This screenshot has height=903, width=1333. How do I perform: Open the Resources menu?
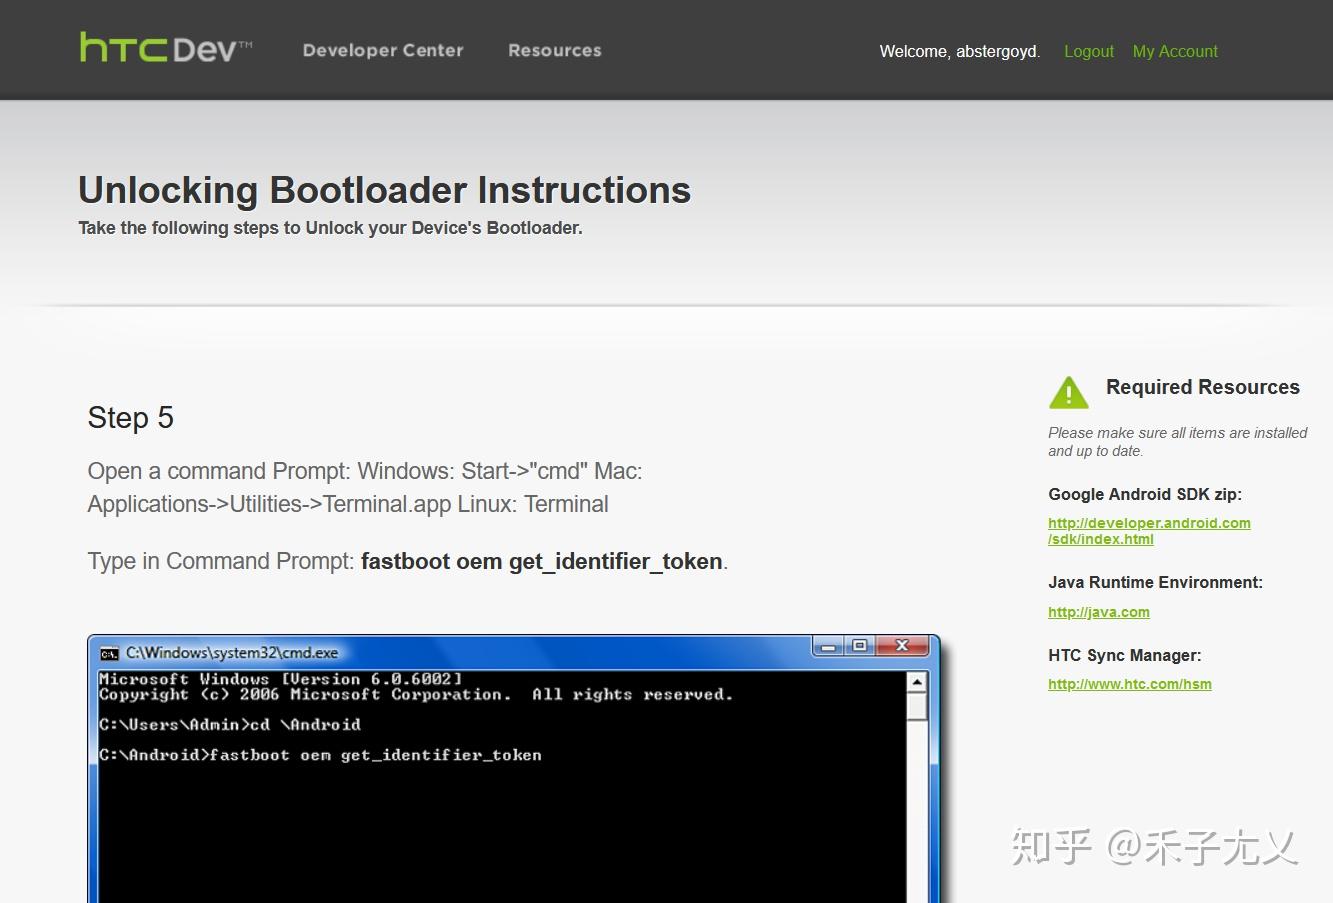tap(554, 50)
